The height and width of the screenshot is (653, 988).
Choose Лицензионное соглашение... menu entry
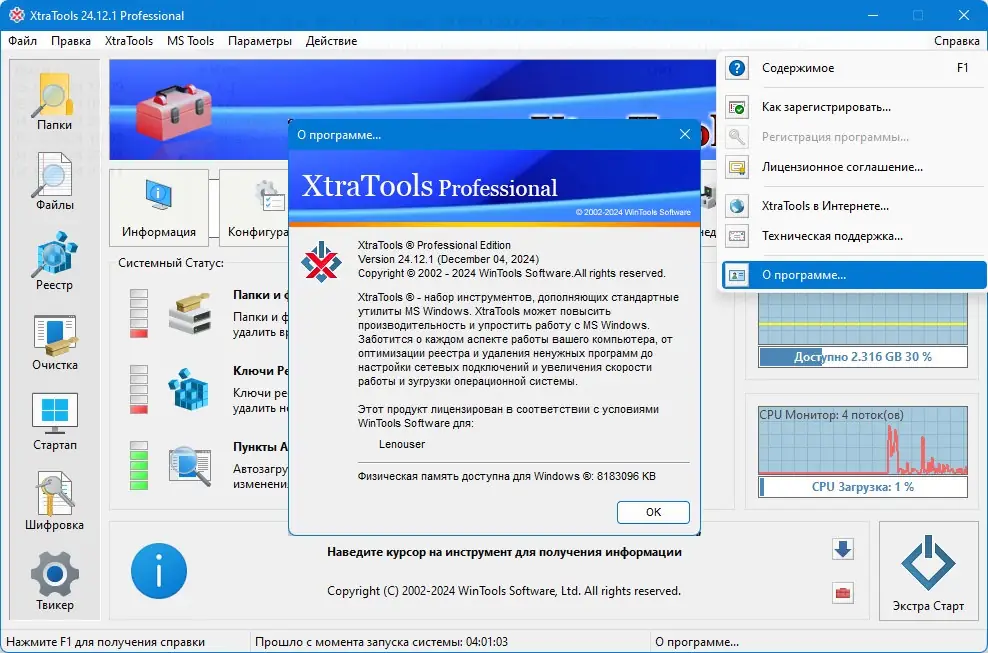click(x=854, y=167)
